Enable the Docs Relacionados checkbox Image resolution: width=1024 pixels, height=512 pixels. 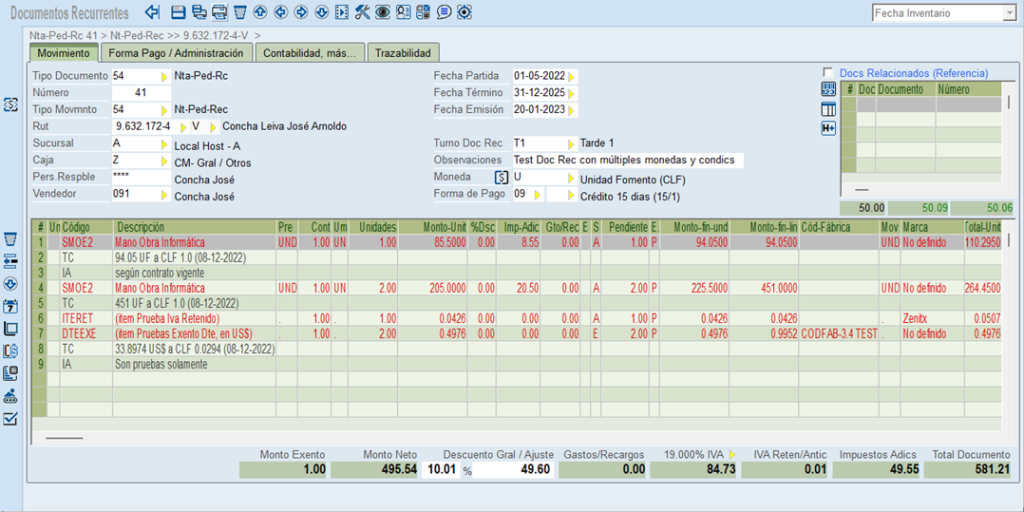tap(827, 73)
